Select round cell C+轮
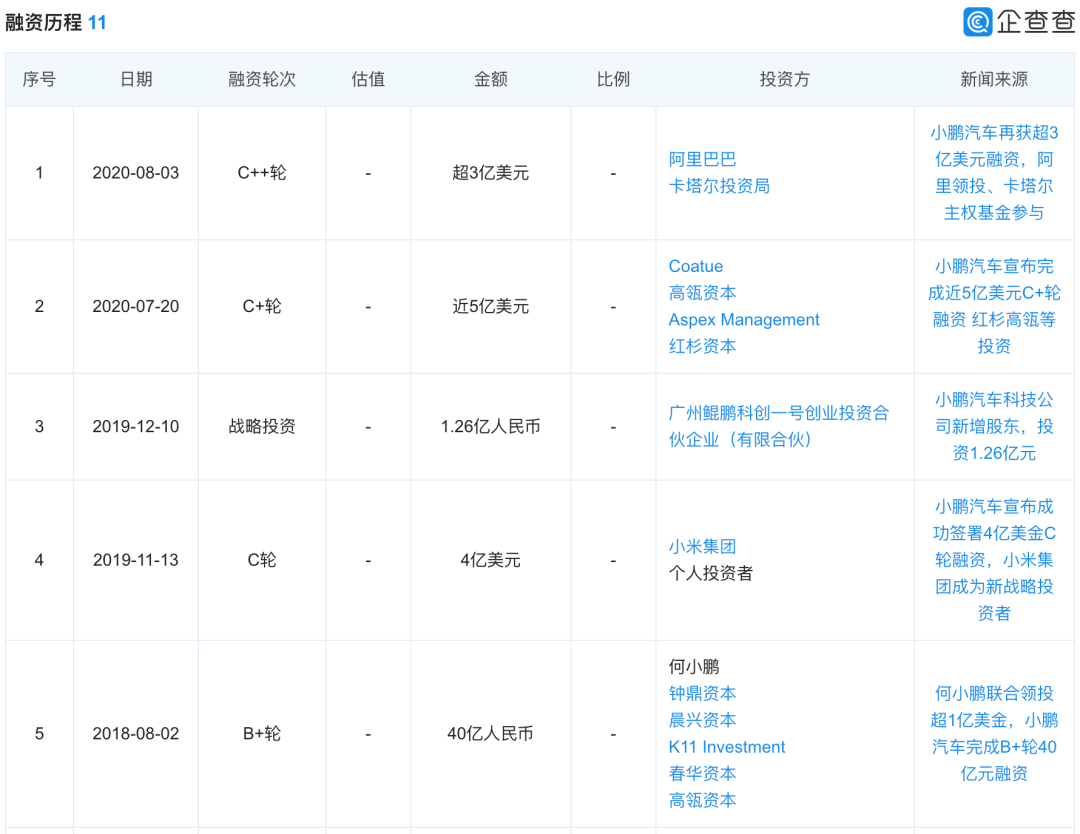This screenshot has width=1080, height=834. point(262,306)
